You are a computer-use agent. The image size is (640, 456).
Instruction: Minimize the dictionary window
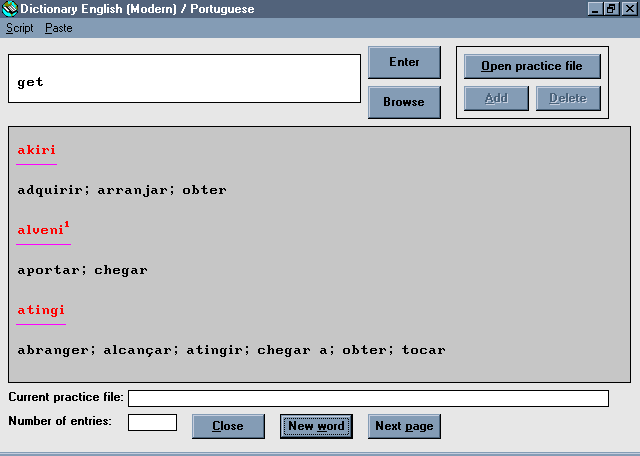594,9
